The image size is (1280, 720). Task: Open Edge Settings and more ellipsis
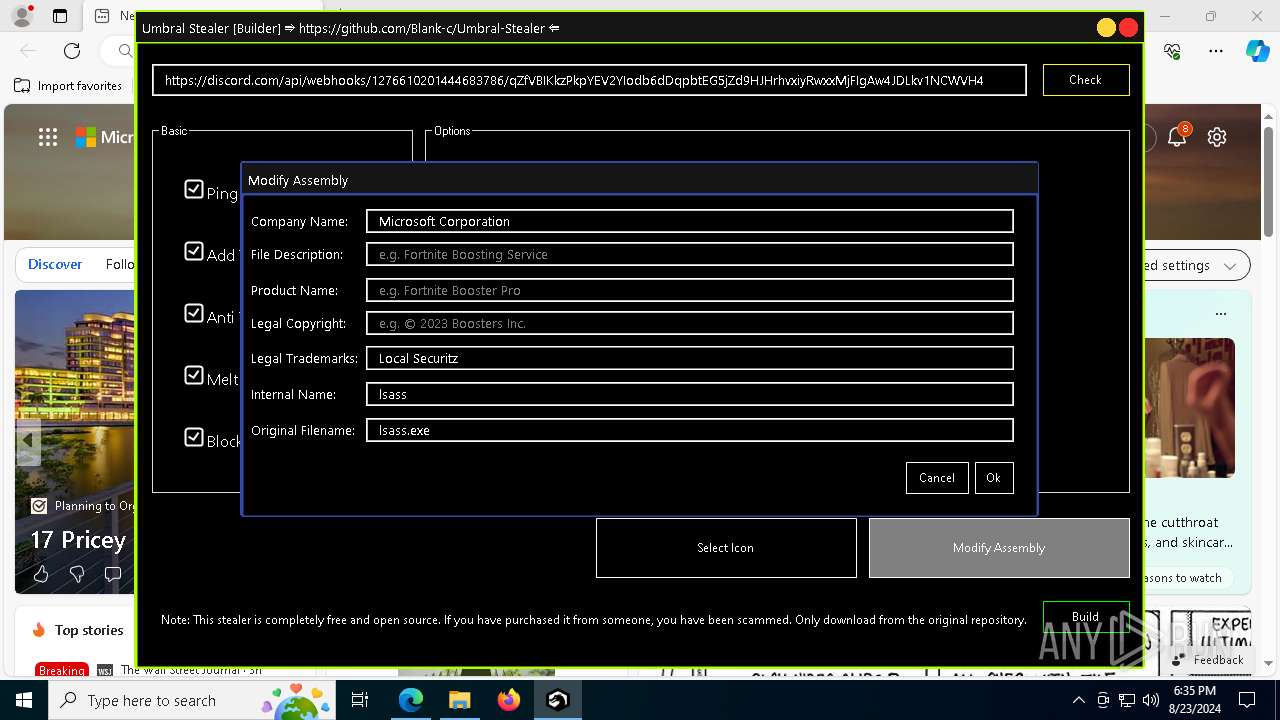coord(1216,51)
